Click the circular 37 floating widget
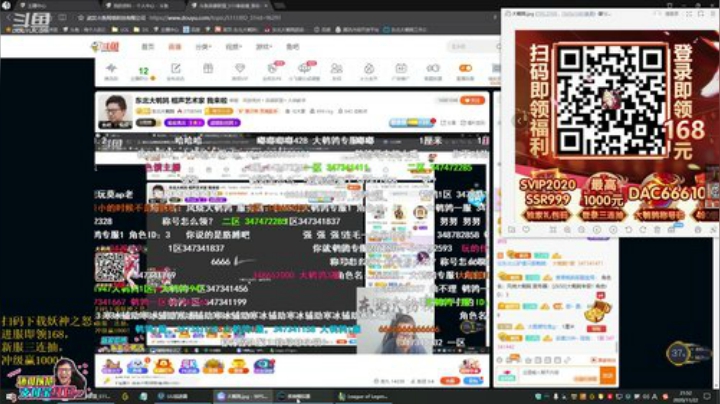The height and width of the screenshot is (404, 720). (678, 353)
